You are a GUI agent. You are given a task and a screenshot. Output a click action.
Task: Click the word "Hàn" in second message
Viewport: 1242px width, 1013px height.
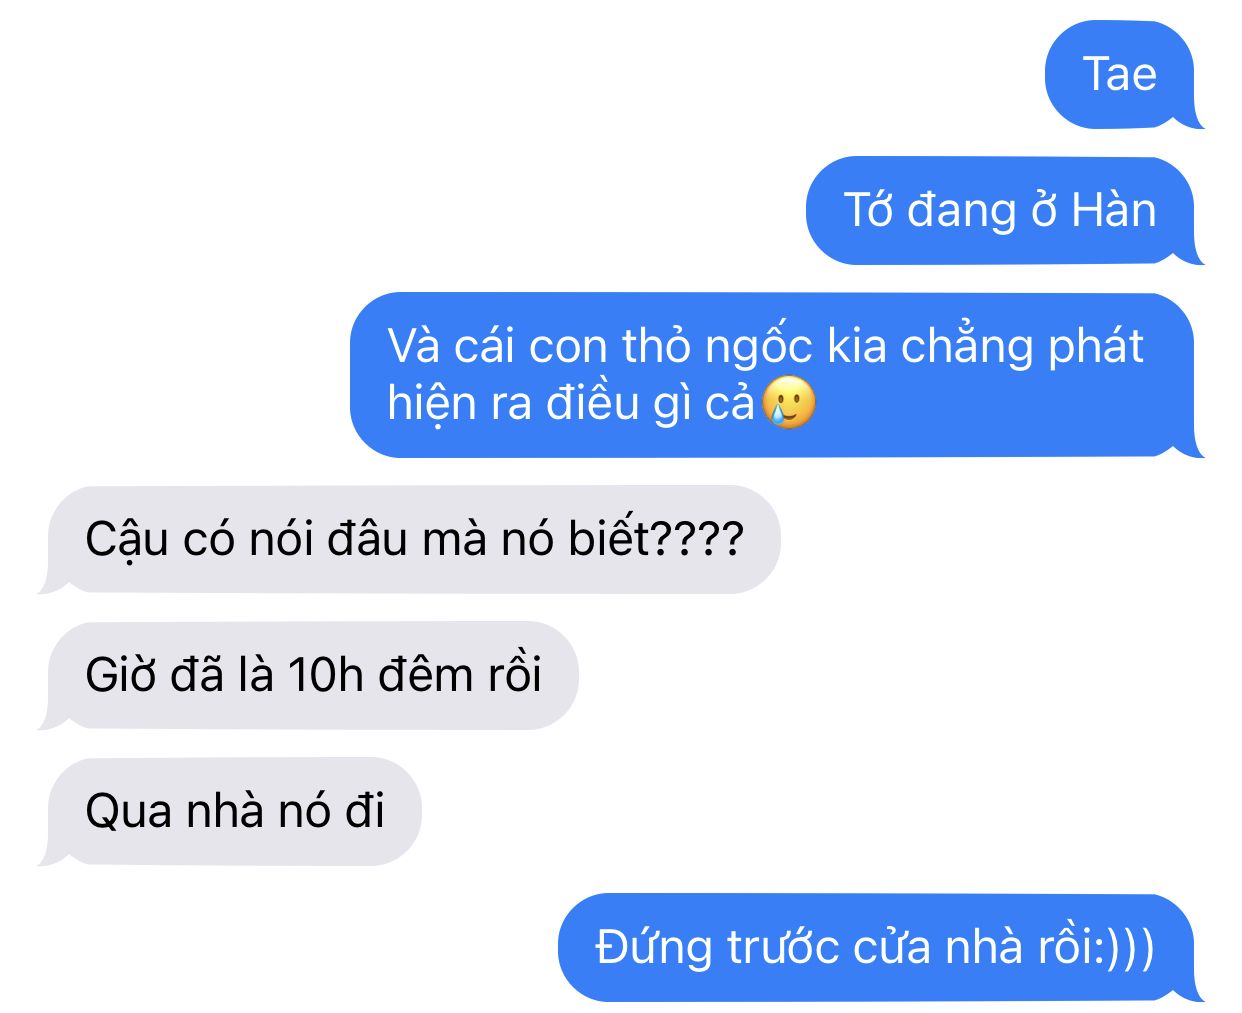(x=1114, y=210)
